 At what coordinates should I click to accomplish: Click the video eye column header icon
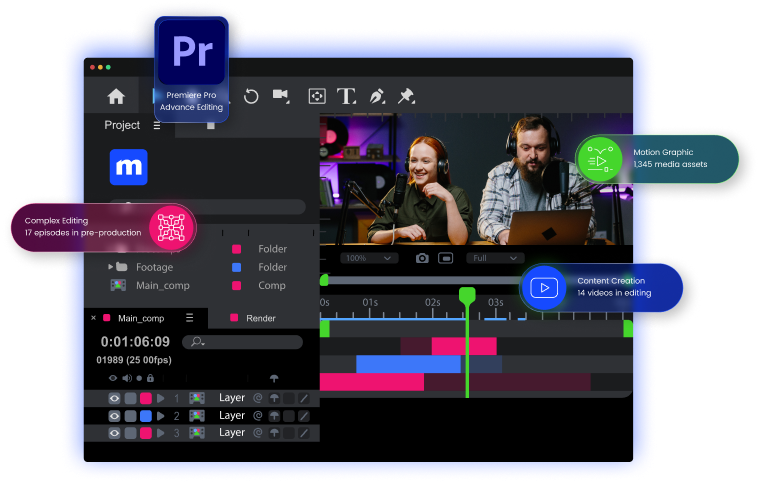[x=113, y=378]
